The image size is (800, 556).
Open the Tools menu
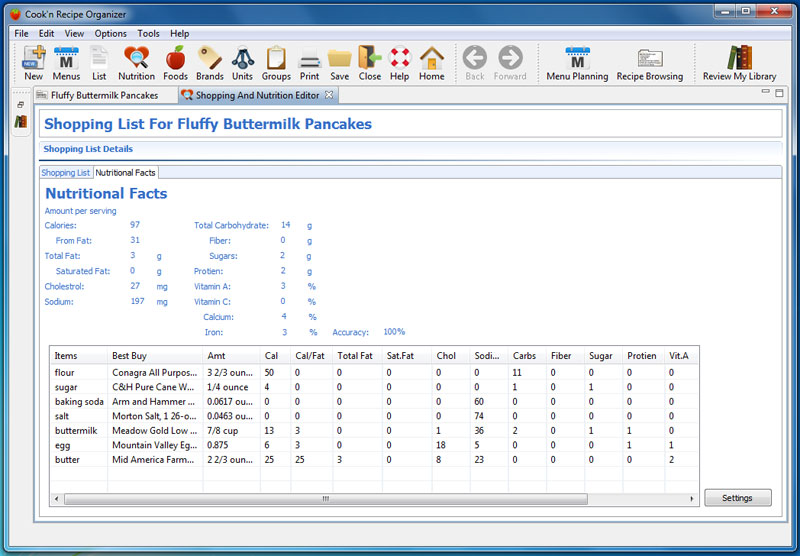(x=148, y=34)
